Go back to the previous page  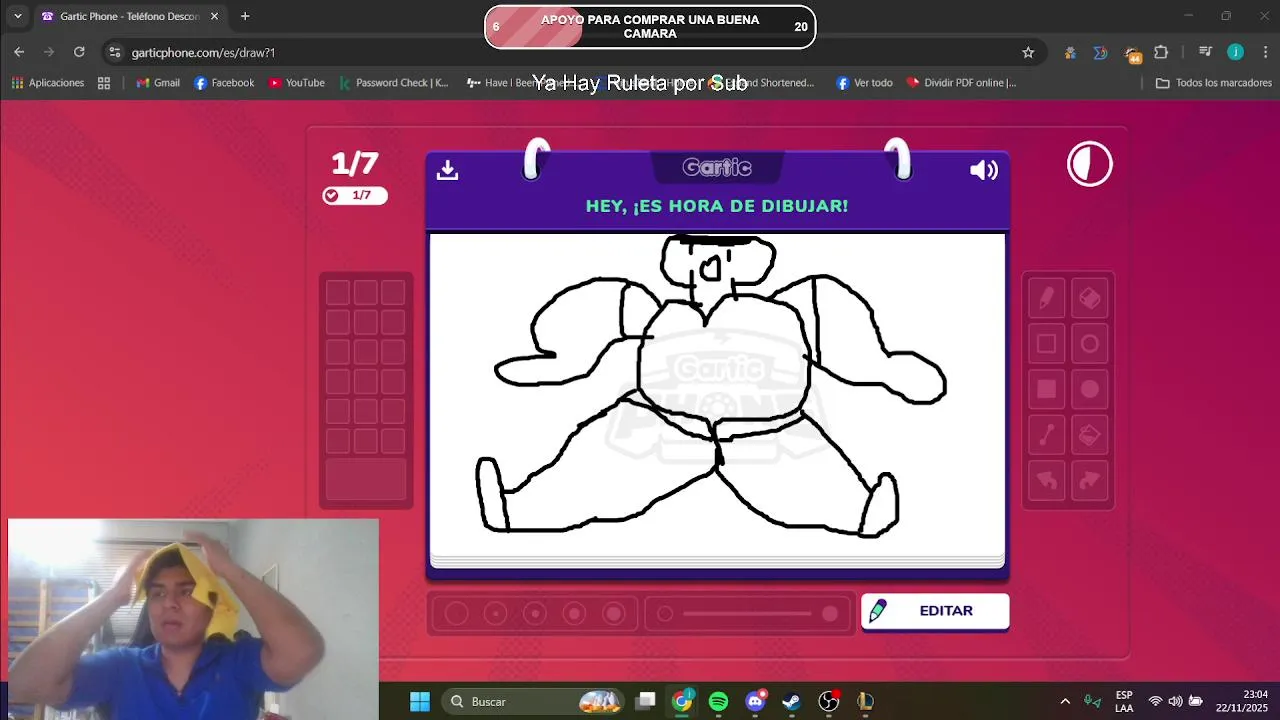19,52
